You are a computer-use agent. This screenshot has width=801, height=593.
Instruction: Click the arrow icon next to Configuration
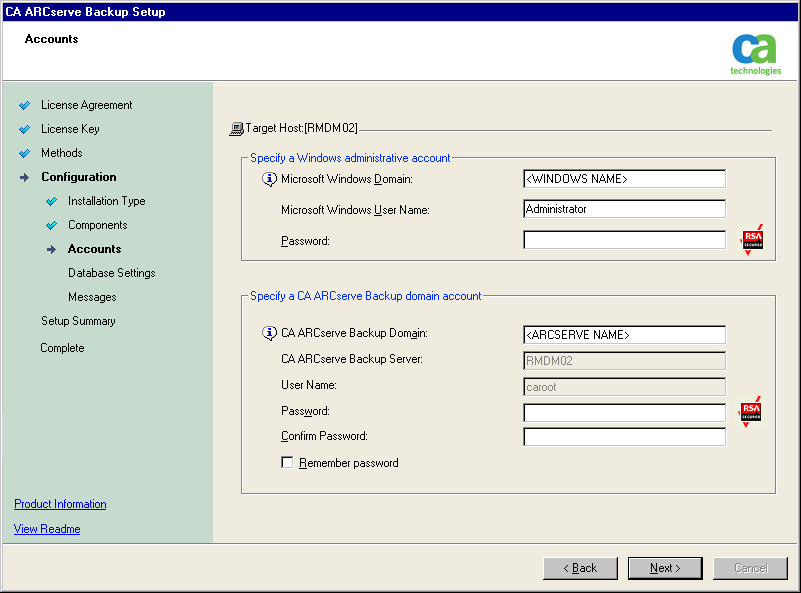pos(25,177)
